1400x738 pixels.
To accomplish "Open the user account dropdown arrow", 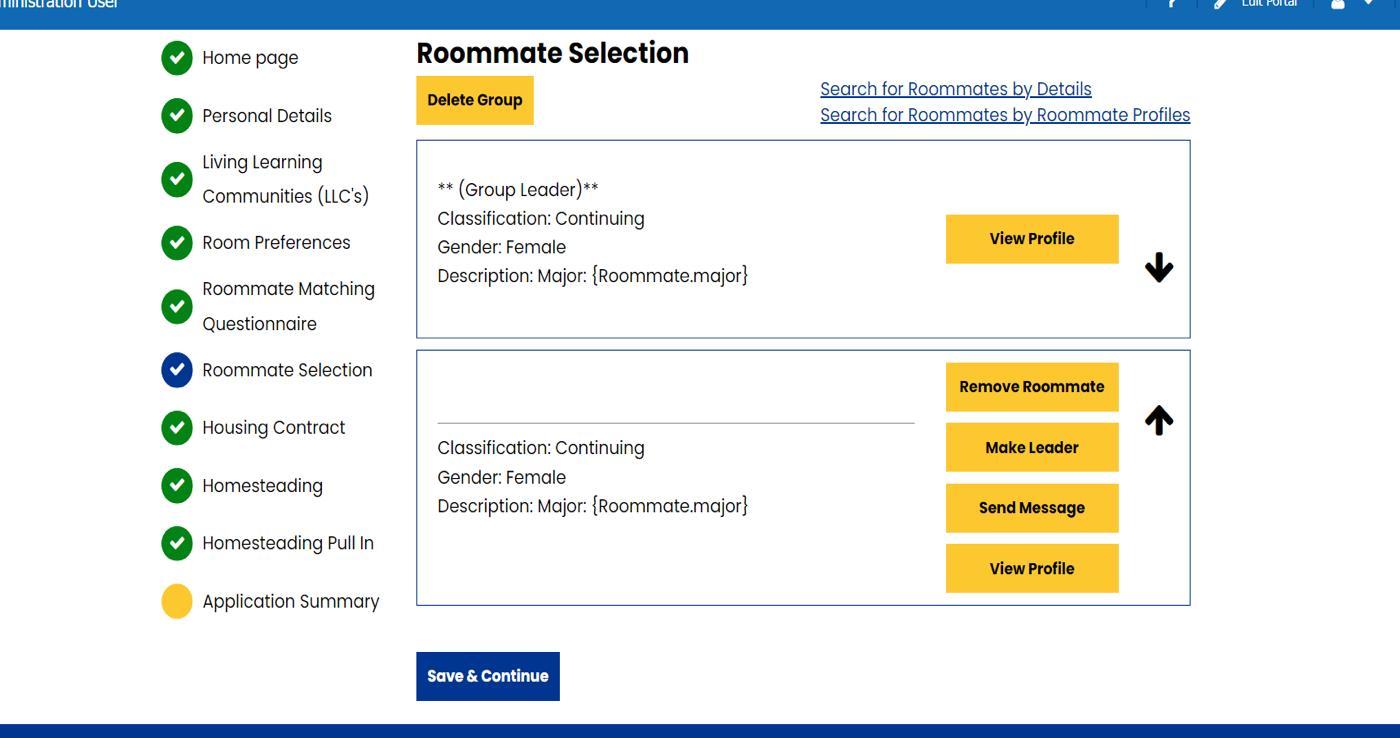I will click(1368, 4).
